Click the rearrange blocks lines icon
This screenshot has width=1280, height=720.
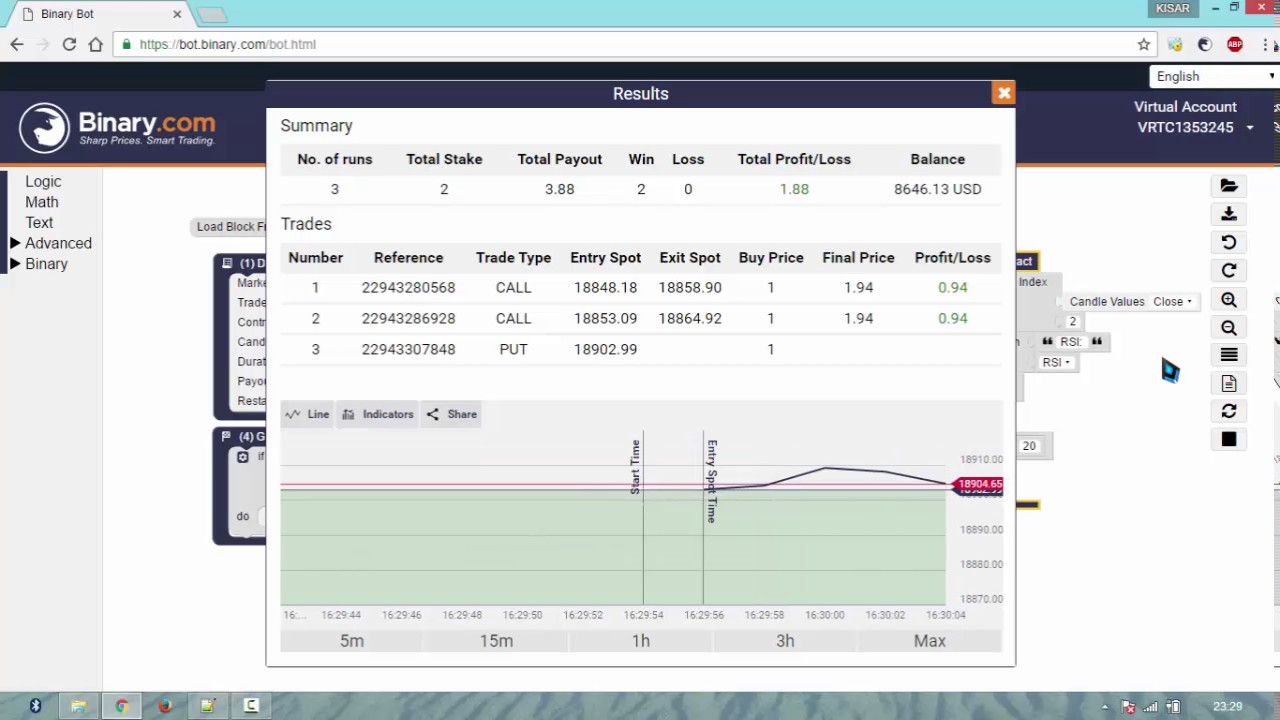point(1229,355)
